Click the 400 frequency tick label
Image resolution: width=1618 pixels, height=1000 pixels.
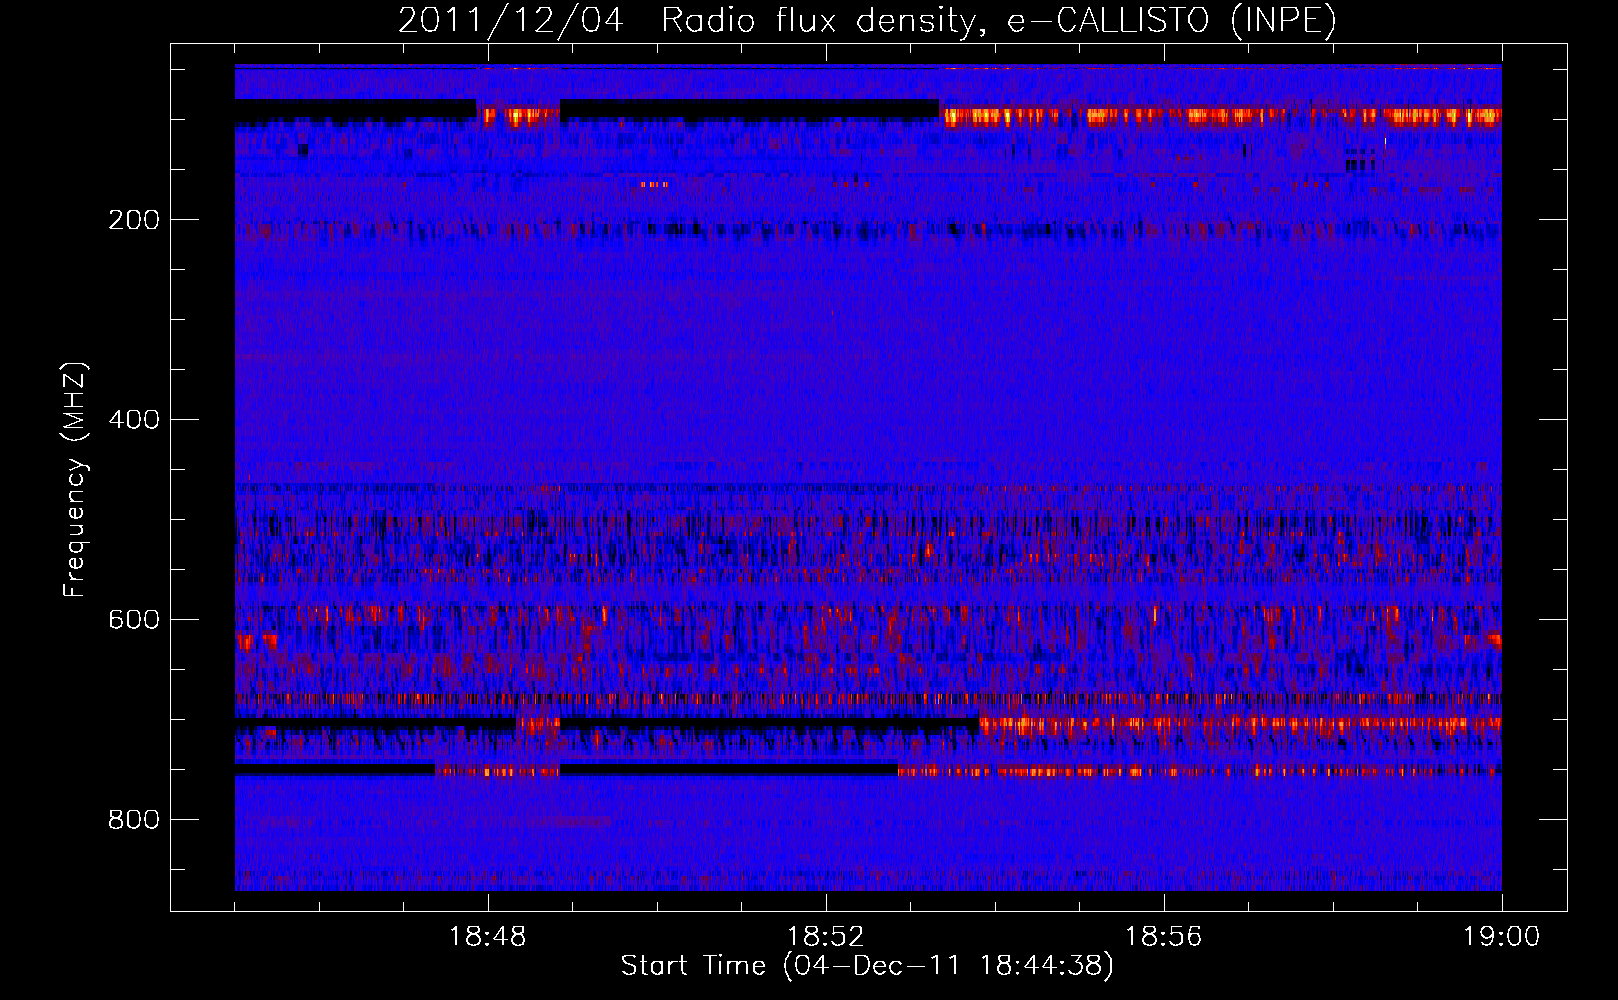(134, 420)
